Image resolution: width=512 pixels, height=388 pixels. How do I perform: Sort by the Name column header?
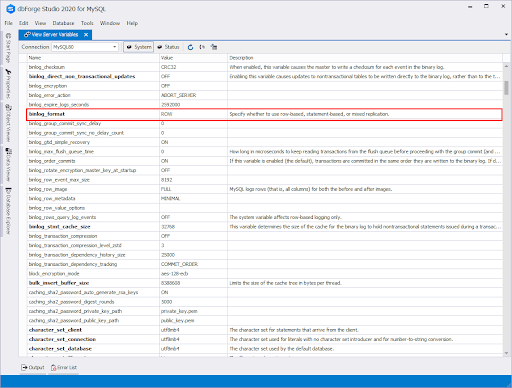click(93, 58)
